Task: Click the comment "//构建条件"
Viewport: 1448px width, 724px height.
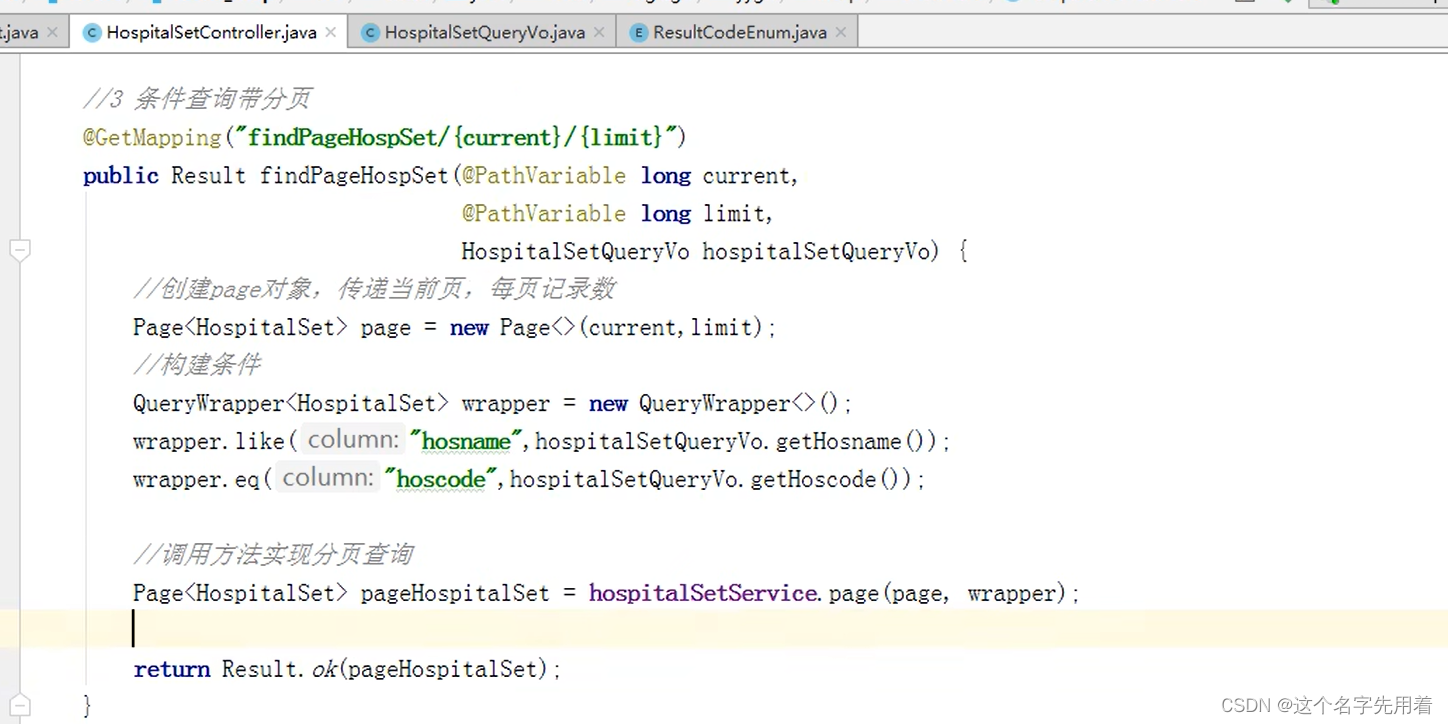Action: click(197, 364)
